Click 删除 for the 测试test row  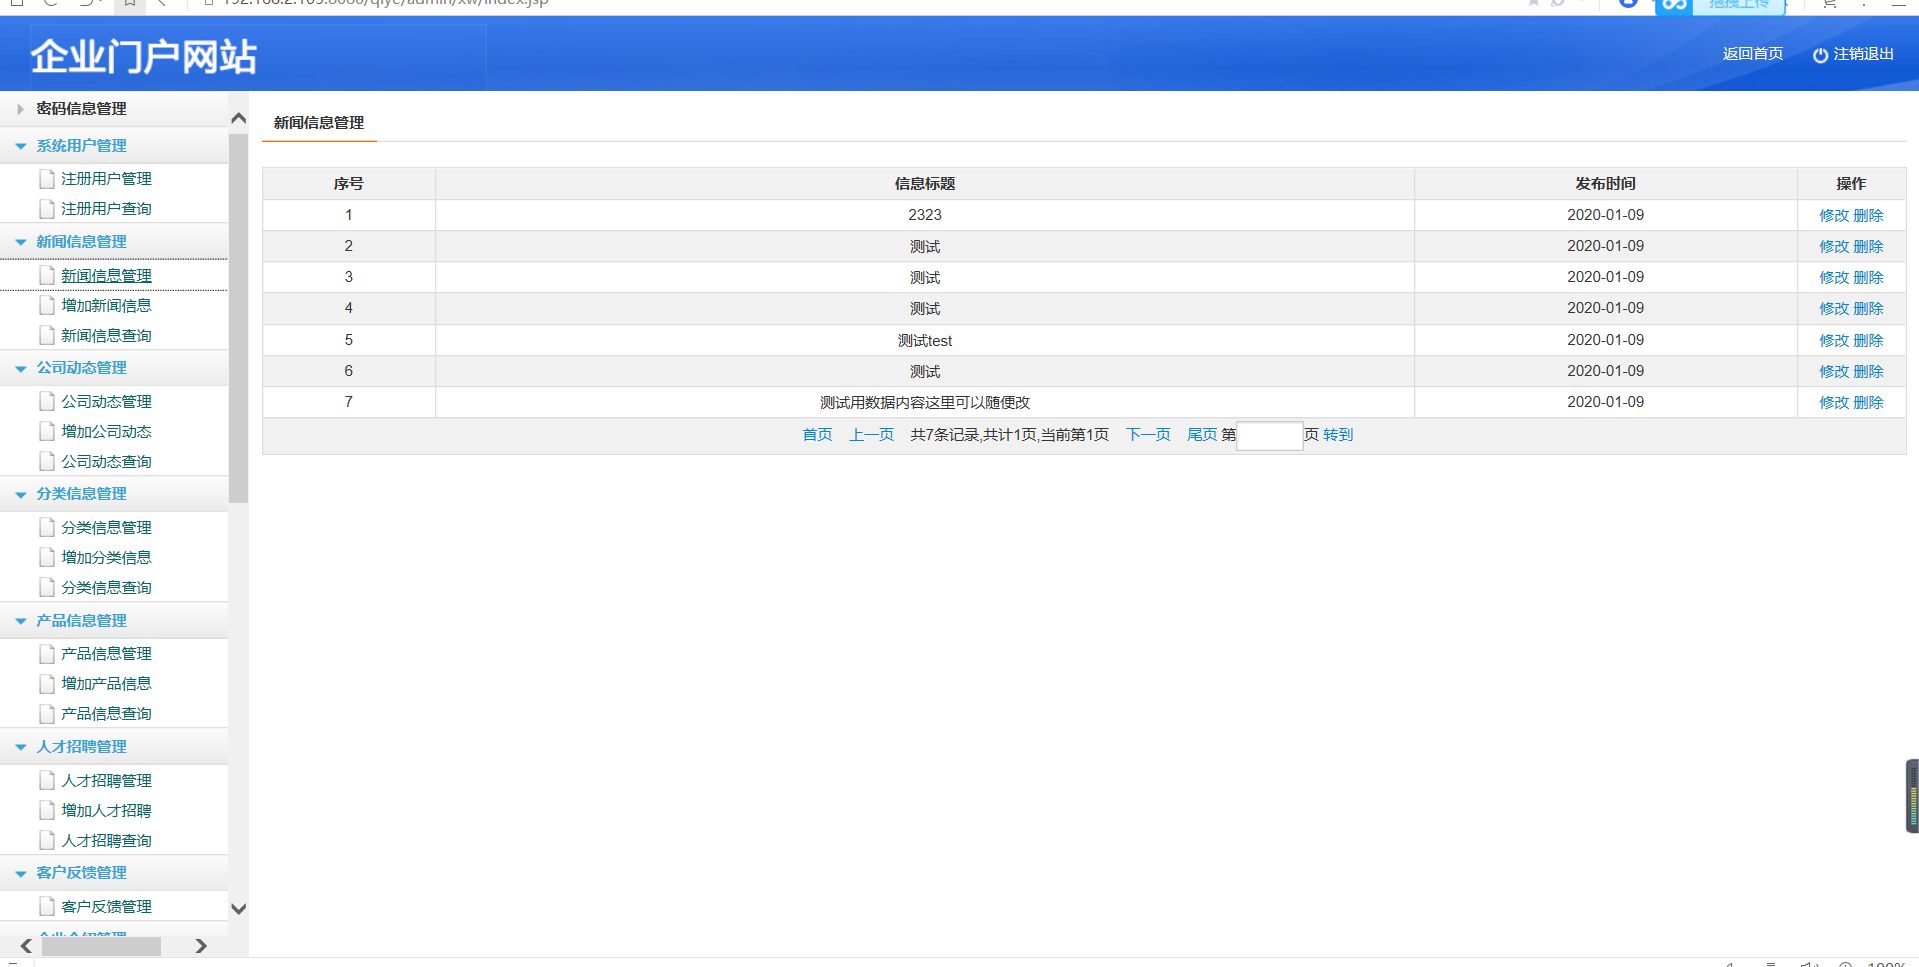[x=1868, y=340]
